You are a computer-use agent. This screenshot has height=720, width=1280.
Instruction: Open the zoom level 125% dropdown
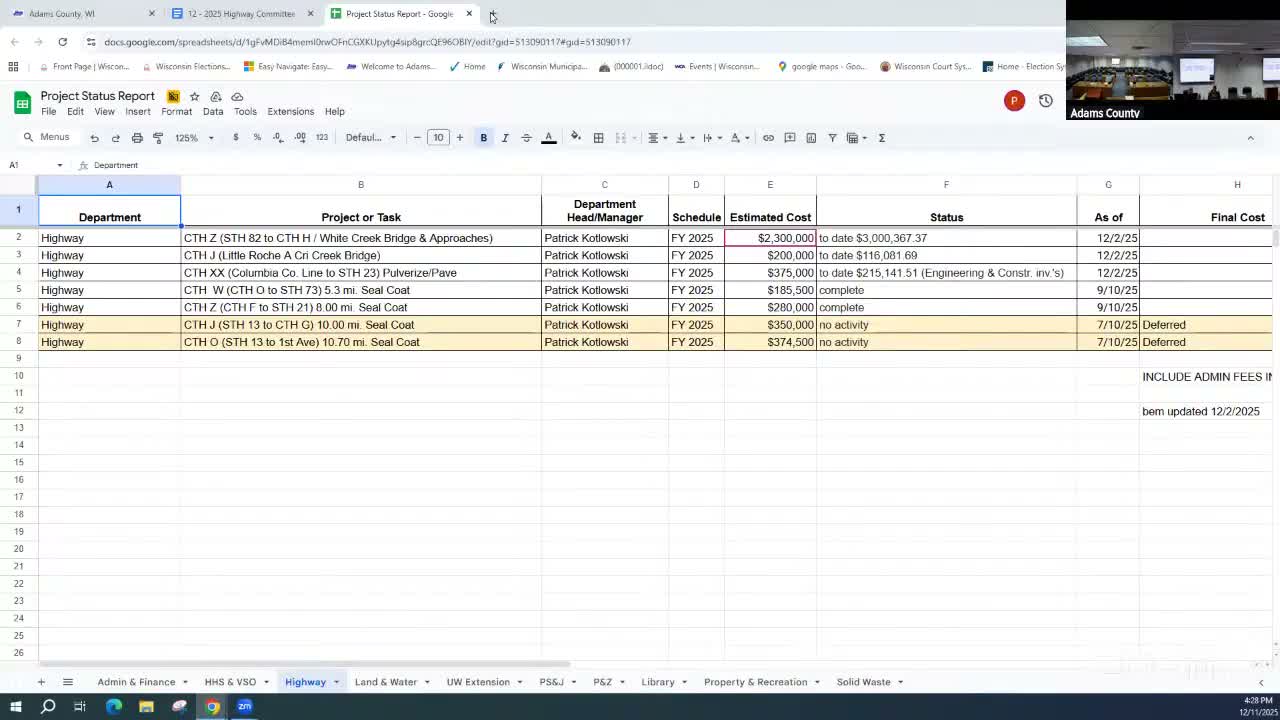click(x=194, y=138)
